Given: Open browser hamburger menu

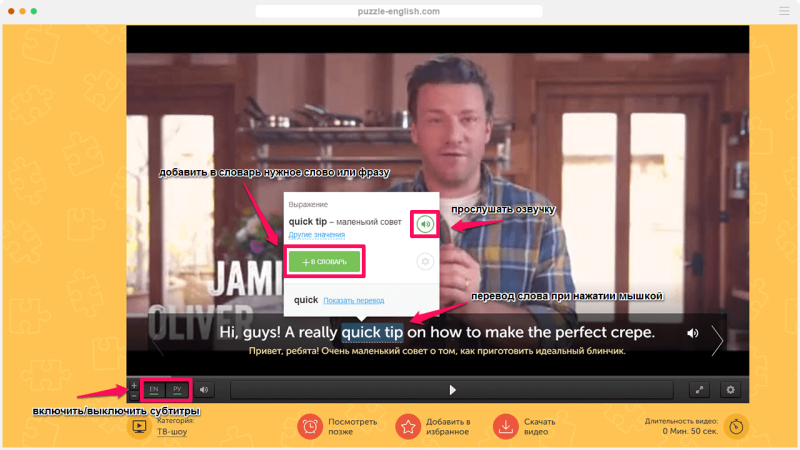Looking at the screenshot, I should (784, 11).
